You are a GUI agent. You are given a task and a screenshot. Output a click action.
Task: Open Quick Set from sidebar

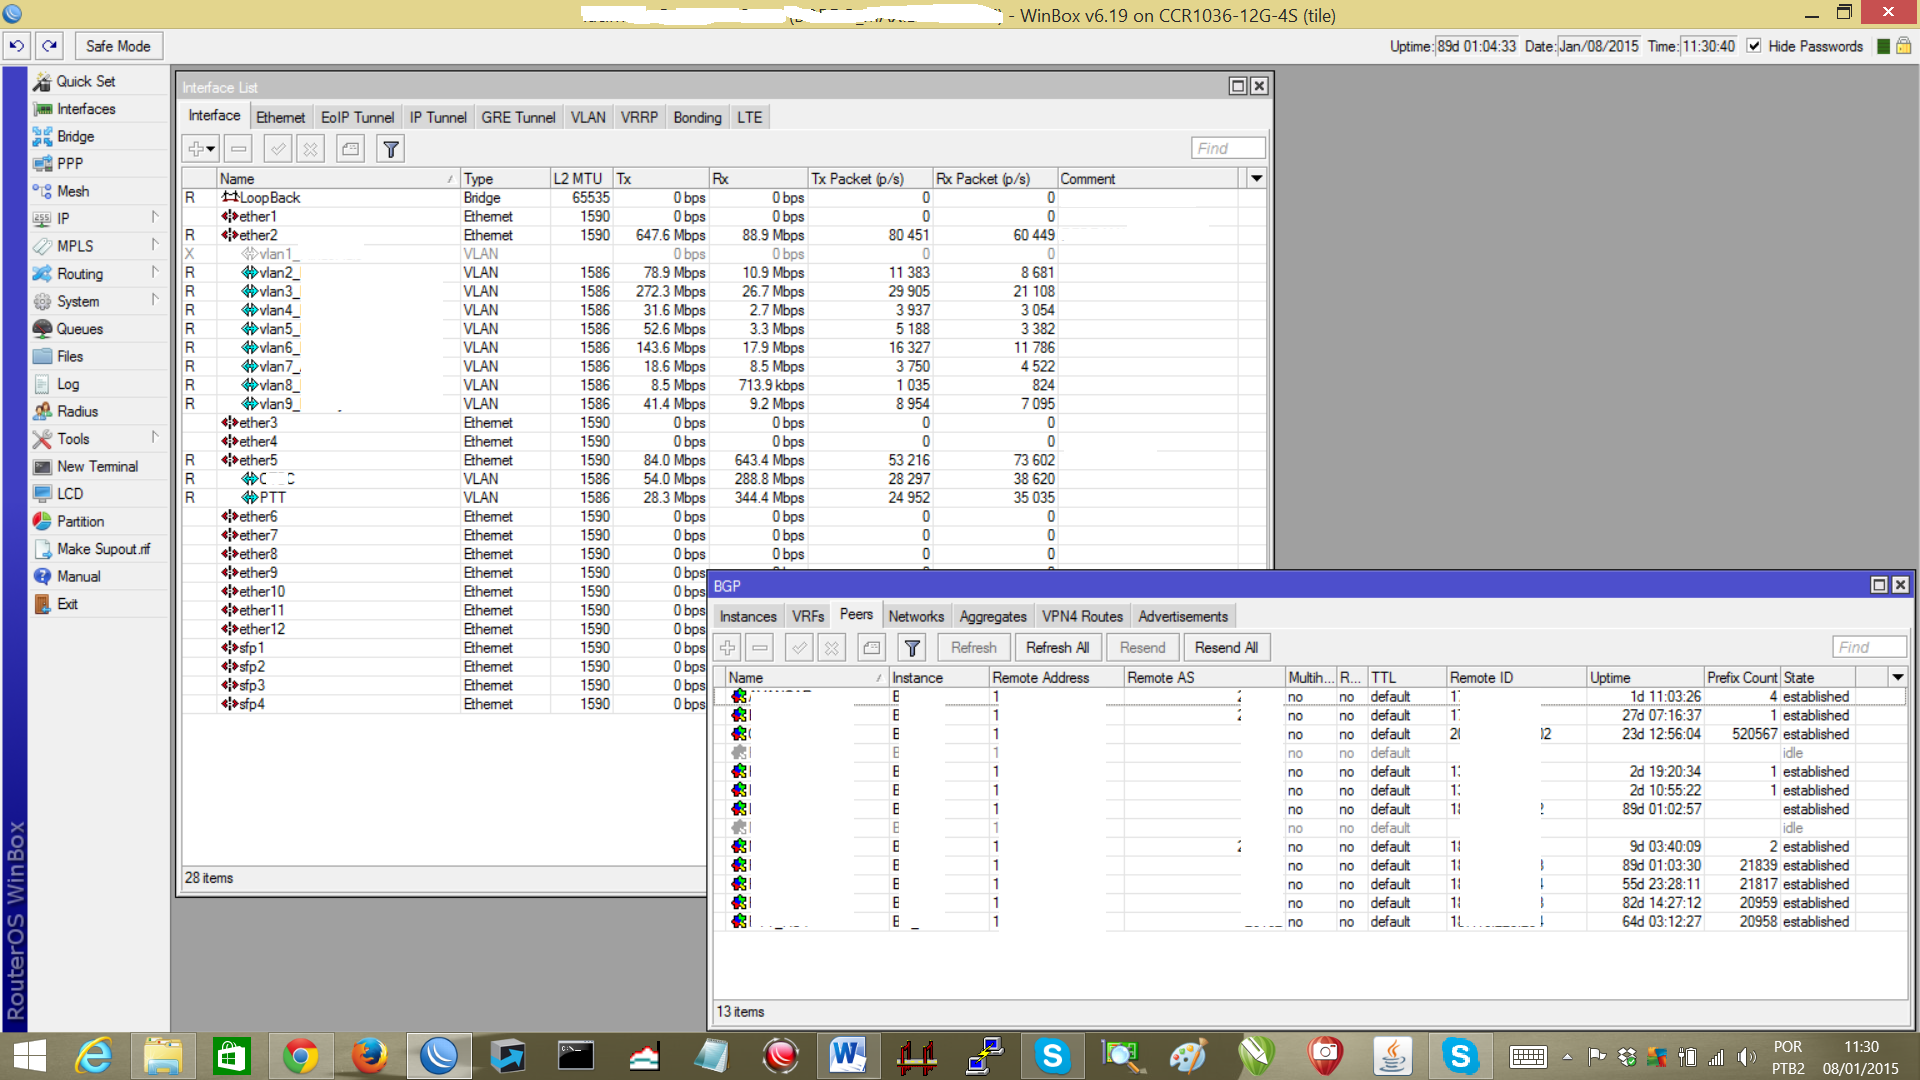[x=86, y=81]
